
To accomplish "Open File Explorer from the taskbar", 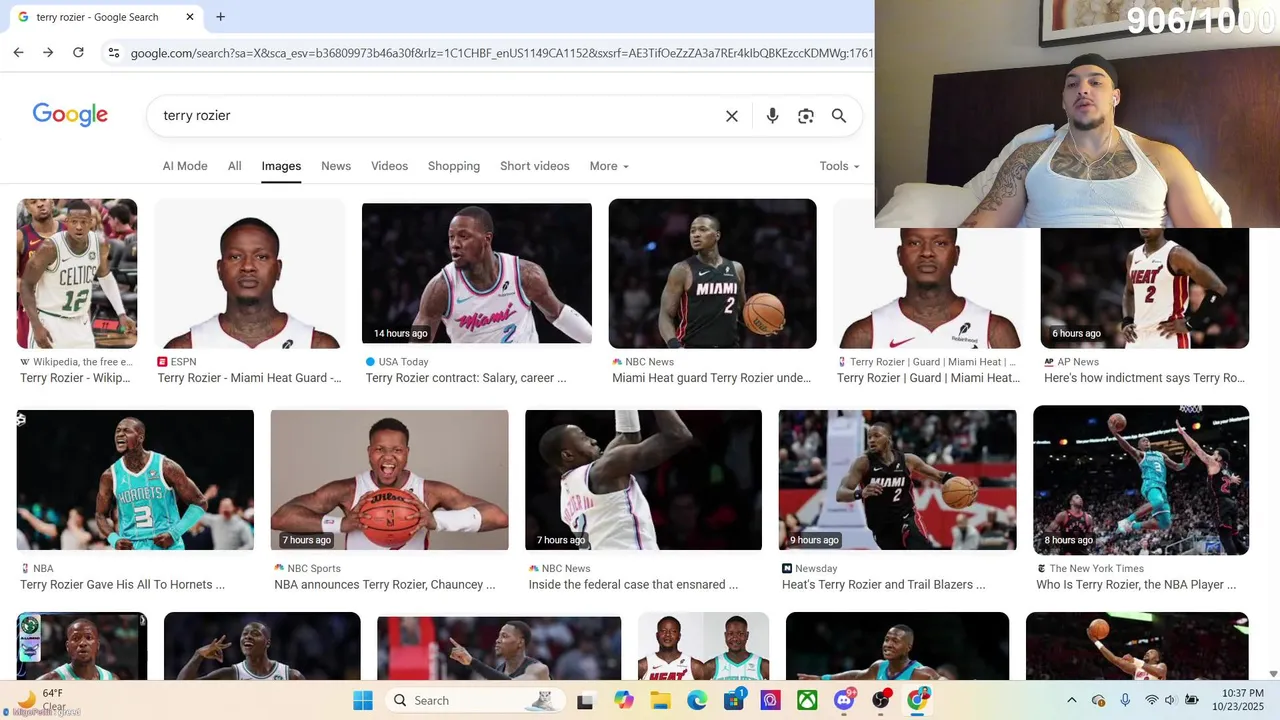I will click(660, 700).
